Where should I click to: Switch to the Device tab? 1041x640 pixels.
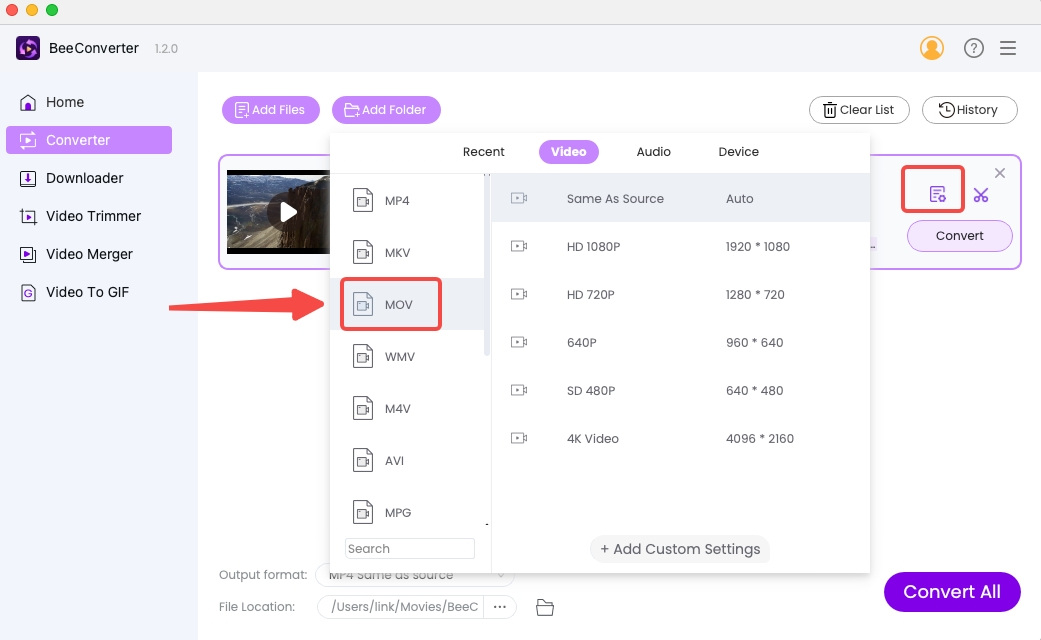click(x=738, y=152)
